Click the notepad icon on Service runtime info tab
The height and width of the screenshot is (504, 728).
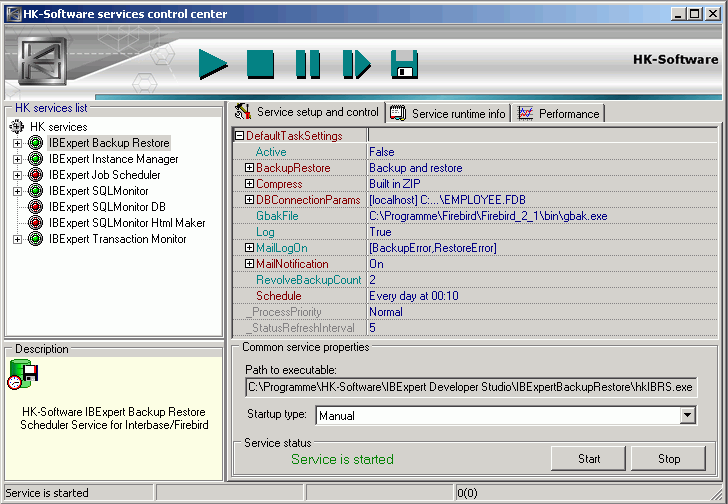pyautogui.click(x=398, y=113)
